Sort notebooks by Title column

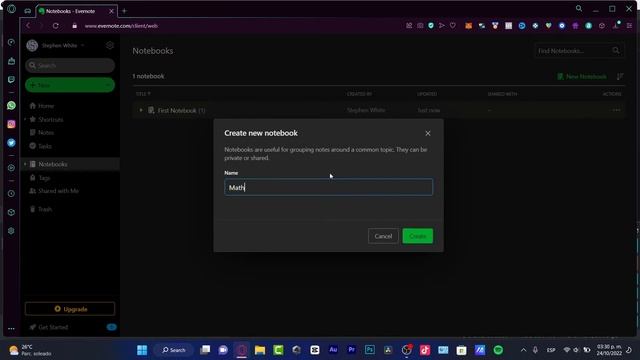(x=143, y=94)
